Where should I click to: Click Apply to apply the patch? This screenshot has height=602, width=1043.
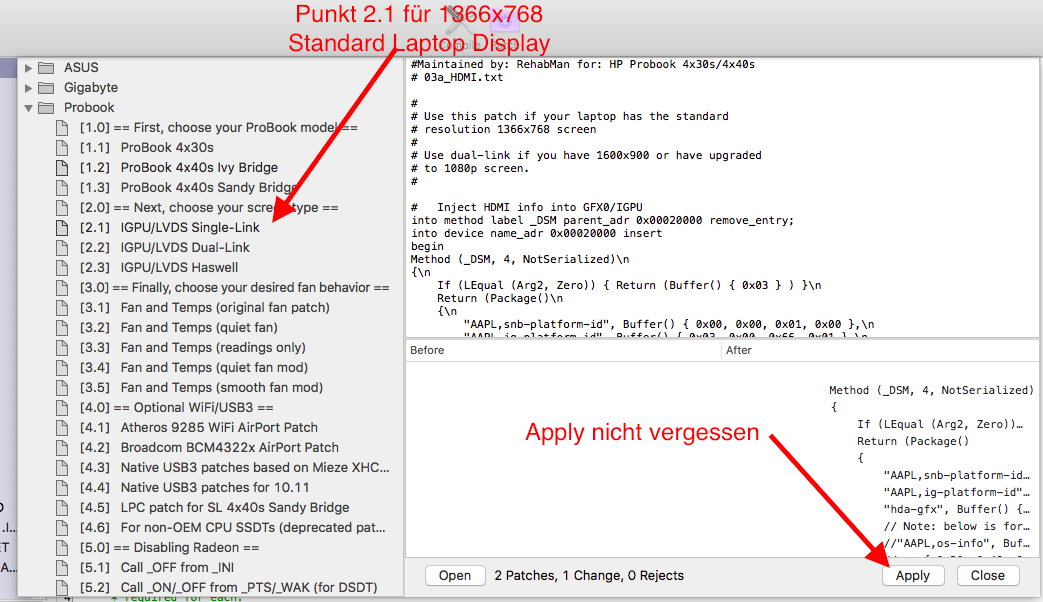(x=913, y=575)
